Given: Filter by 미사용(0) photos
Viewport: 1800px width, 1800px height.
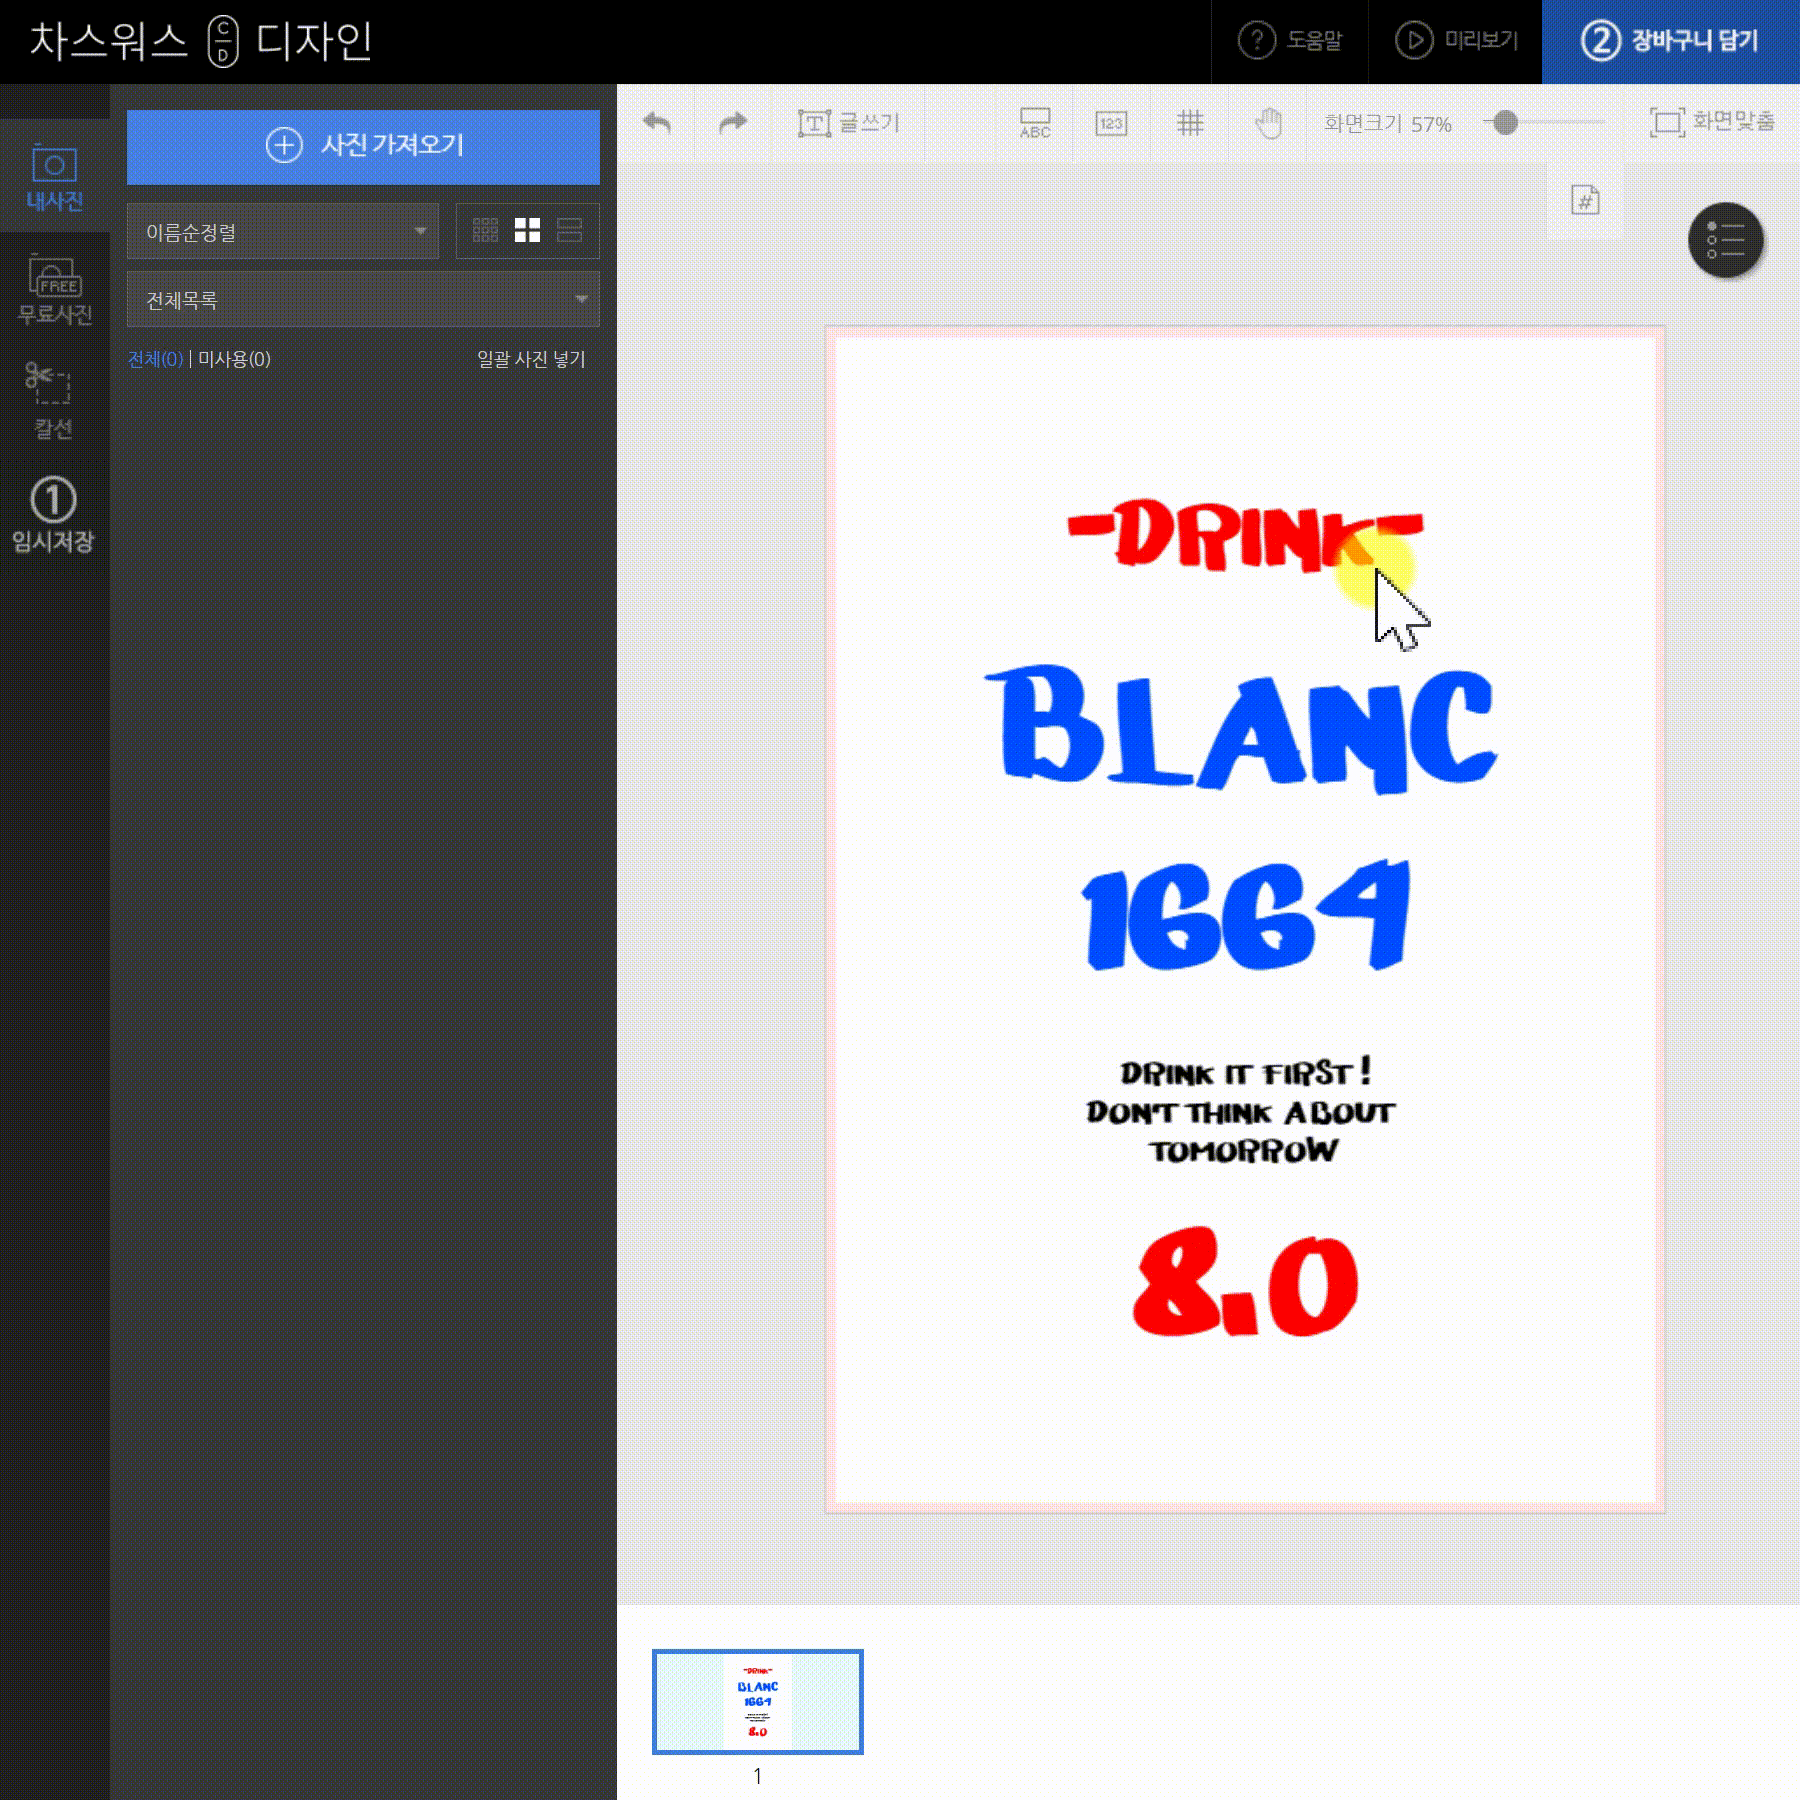Looking at the screenshot, I should (x=234, y=359).
